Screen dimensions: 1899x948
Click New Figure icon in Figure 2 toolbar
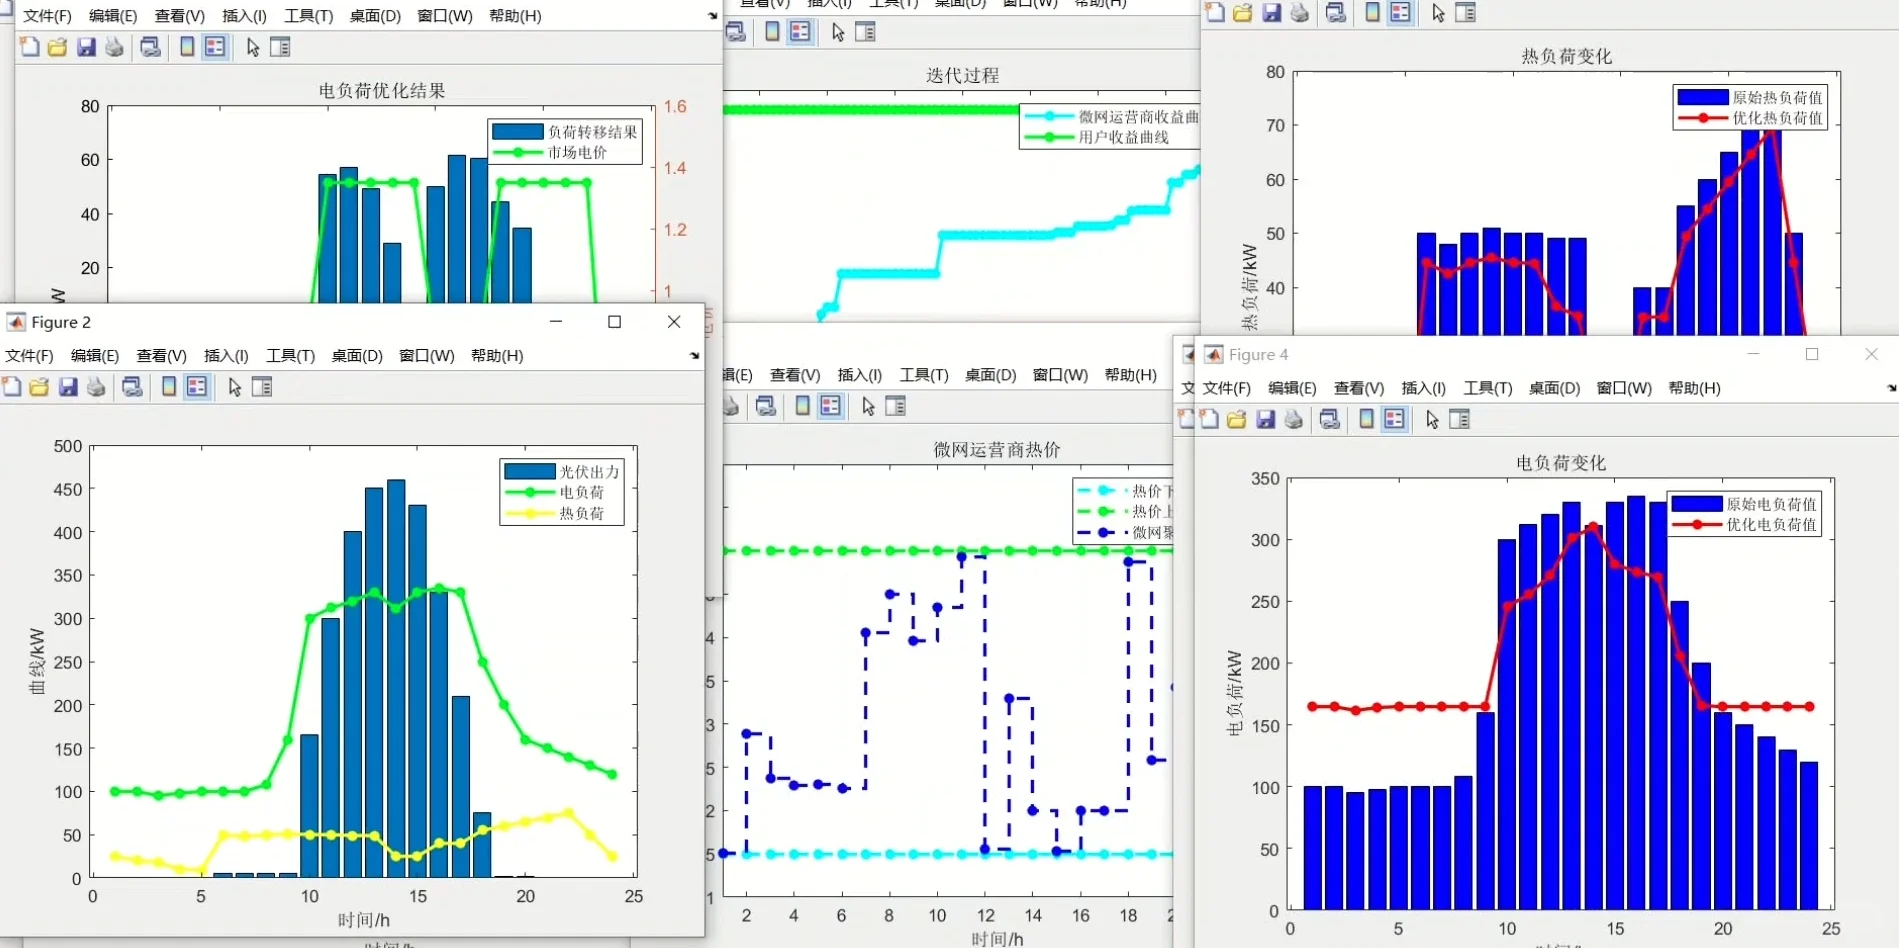(12, 387)
